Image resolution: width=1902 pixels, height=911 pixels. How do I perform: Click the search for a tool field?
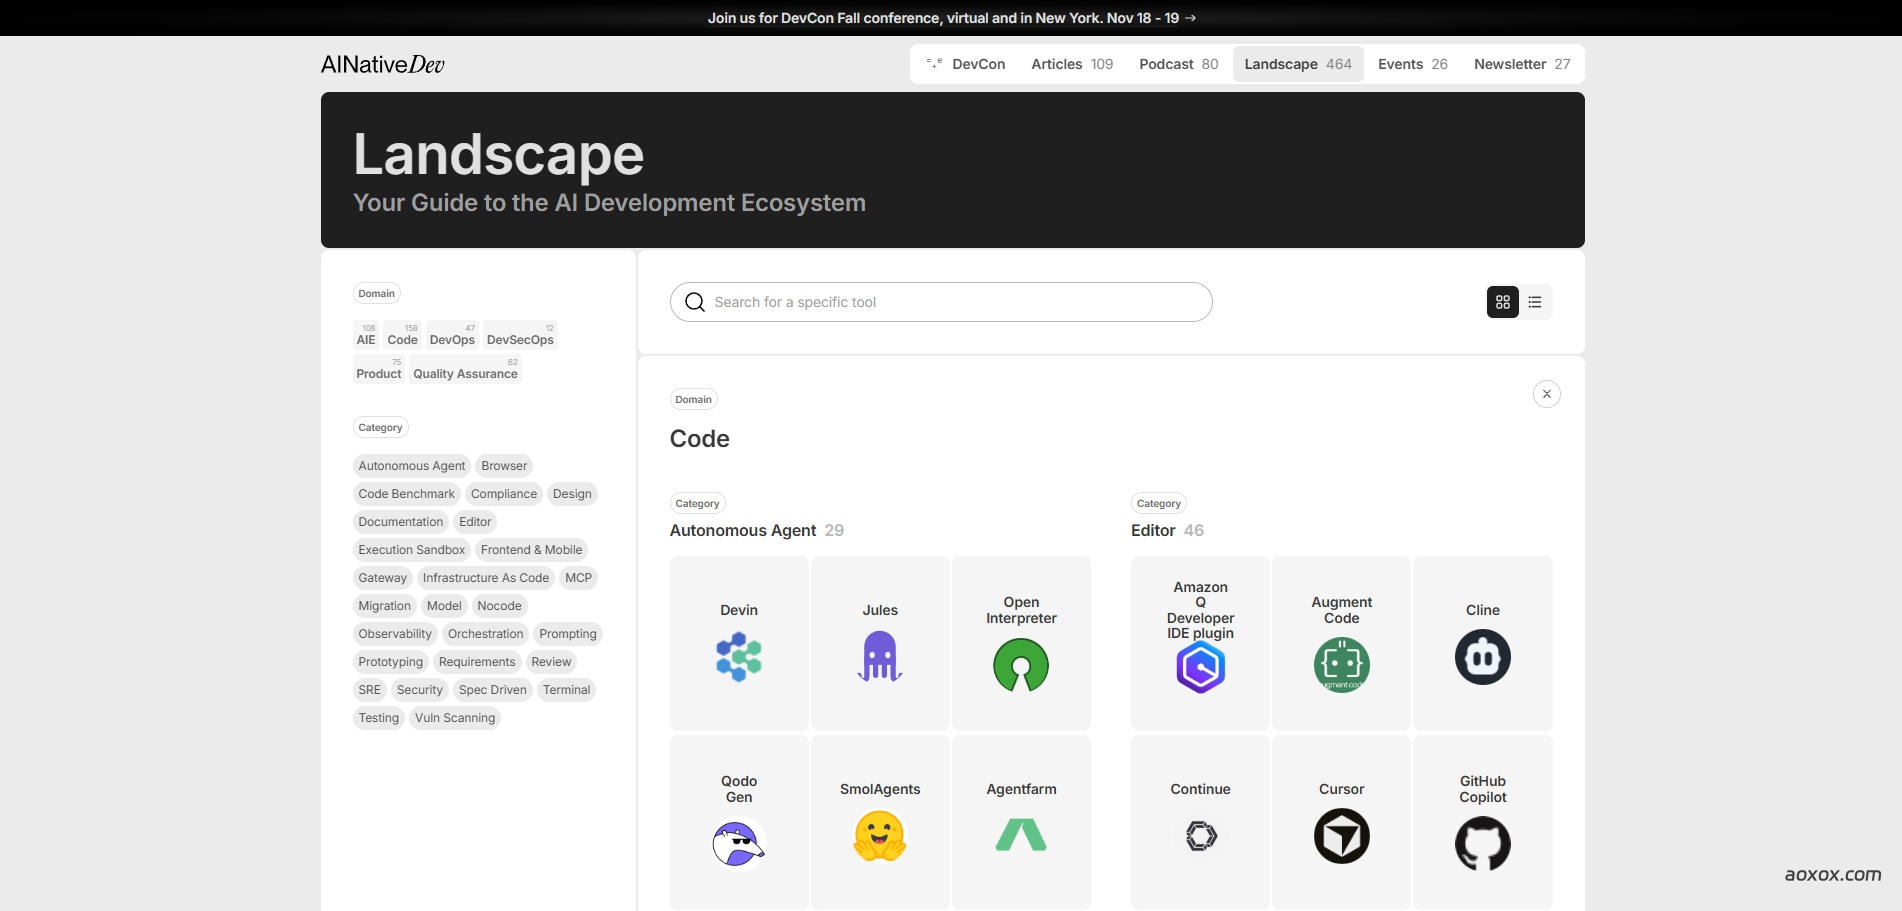point(940,302)
